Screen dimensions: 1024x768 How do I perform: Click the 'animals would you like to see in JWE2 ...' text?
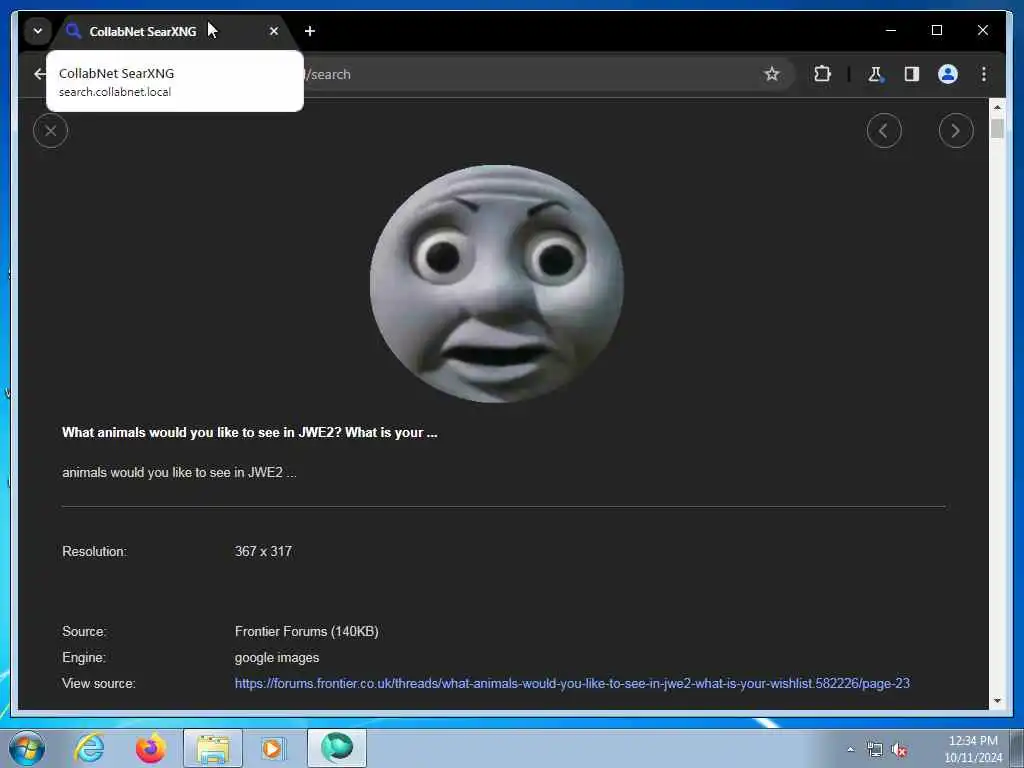tap(179, 472)
